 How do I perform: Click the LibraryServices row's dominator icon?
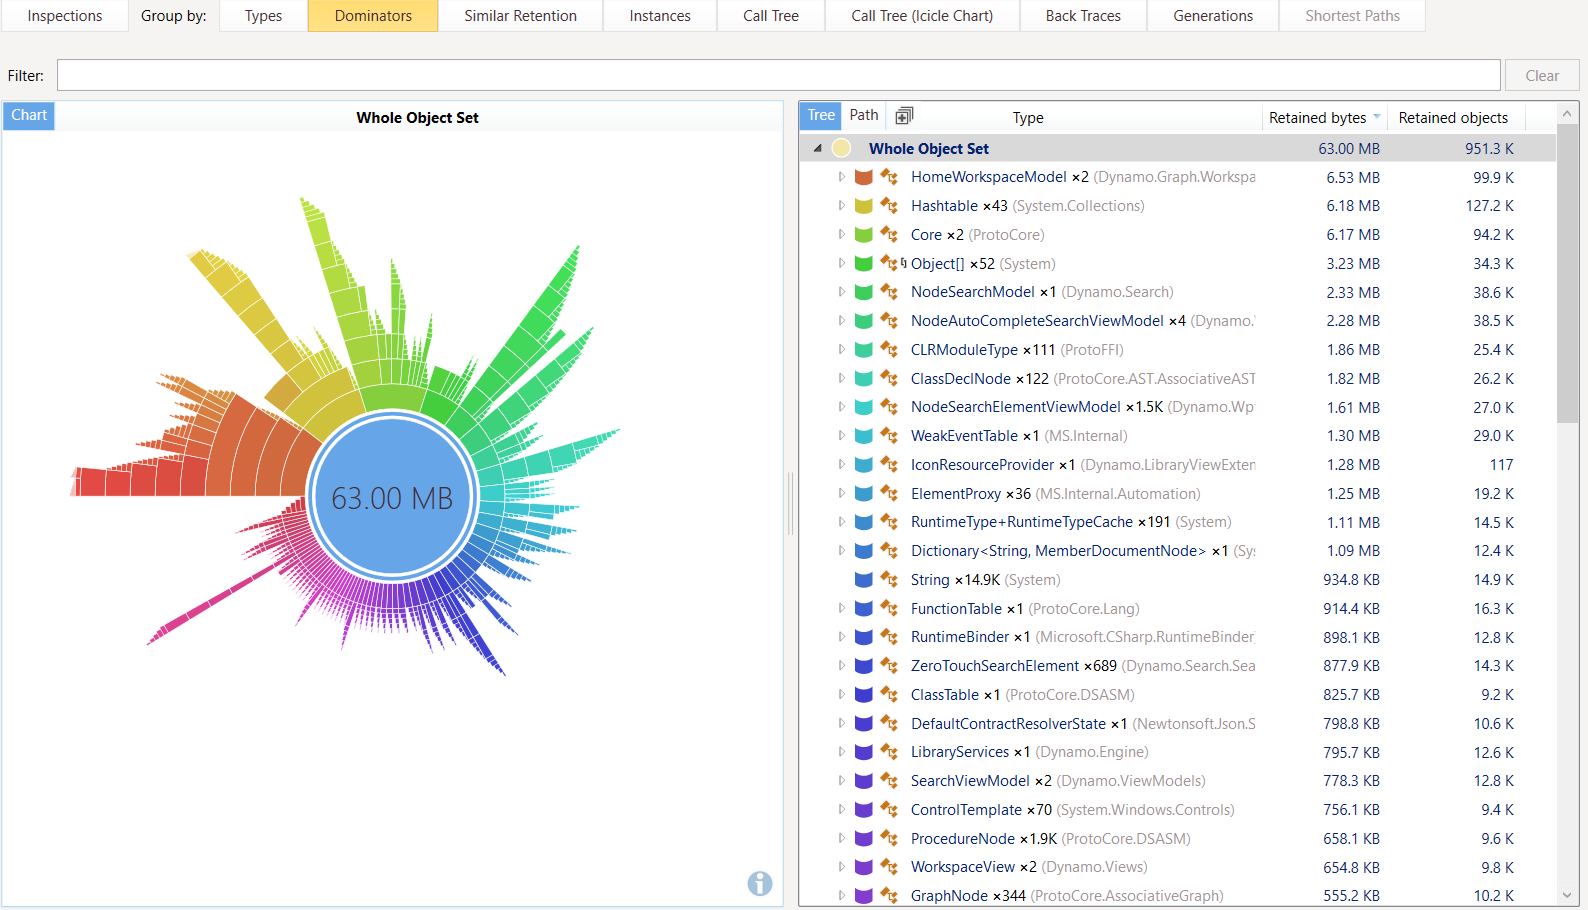(x=889, y=752)
